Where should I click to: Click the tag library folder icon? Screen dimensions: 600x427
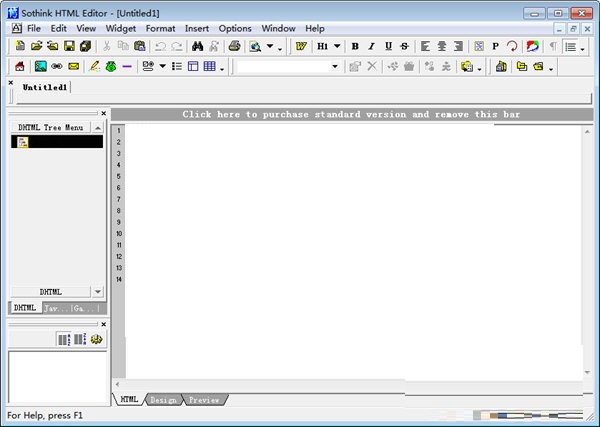(467, 67)
